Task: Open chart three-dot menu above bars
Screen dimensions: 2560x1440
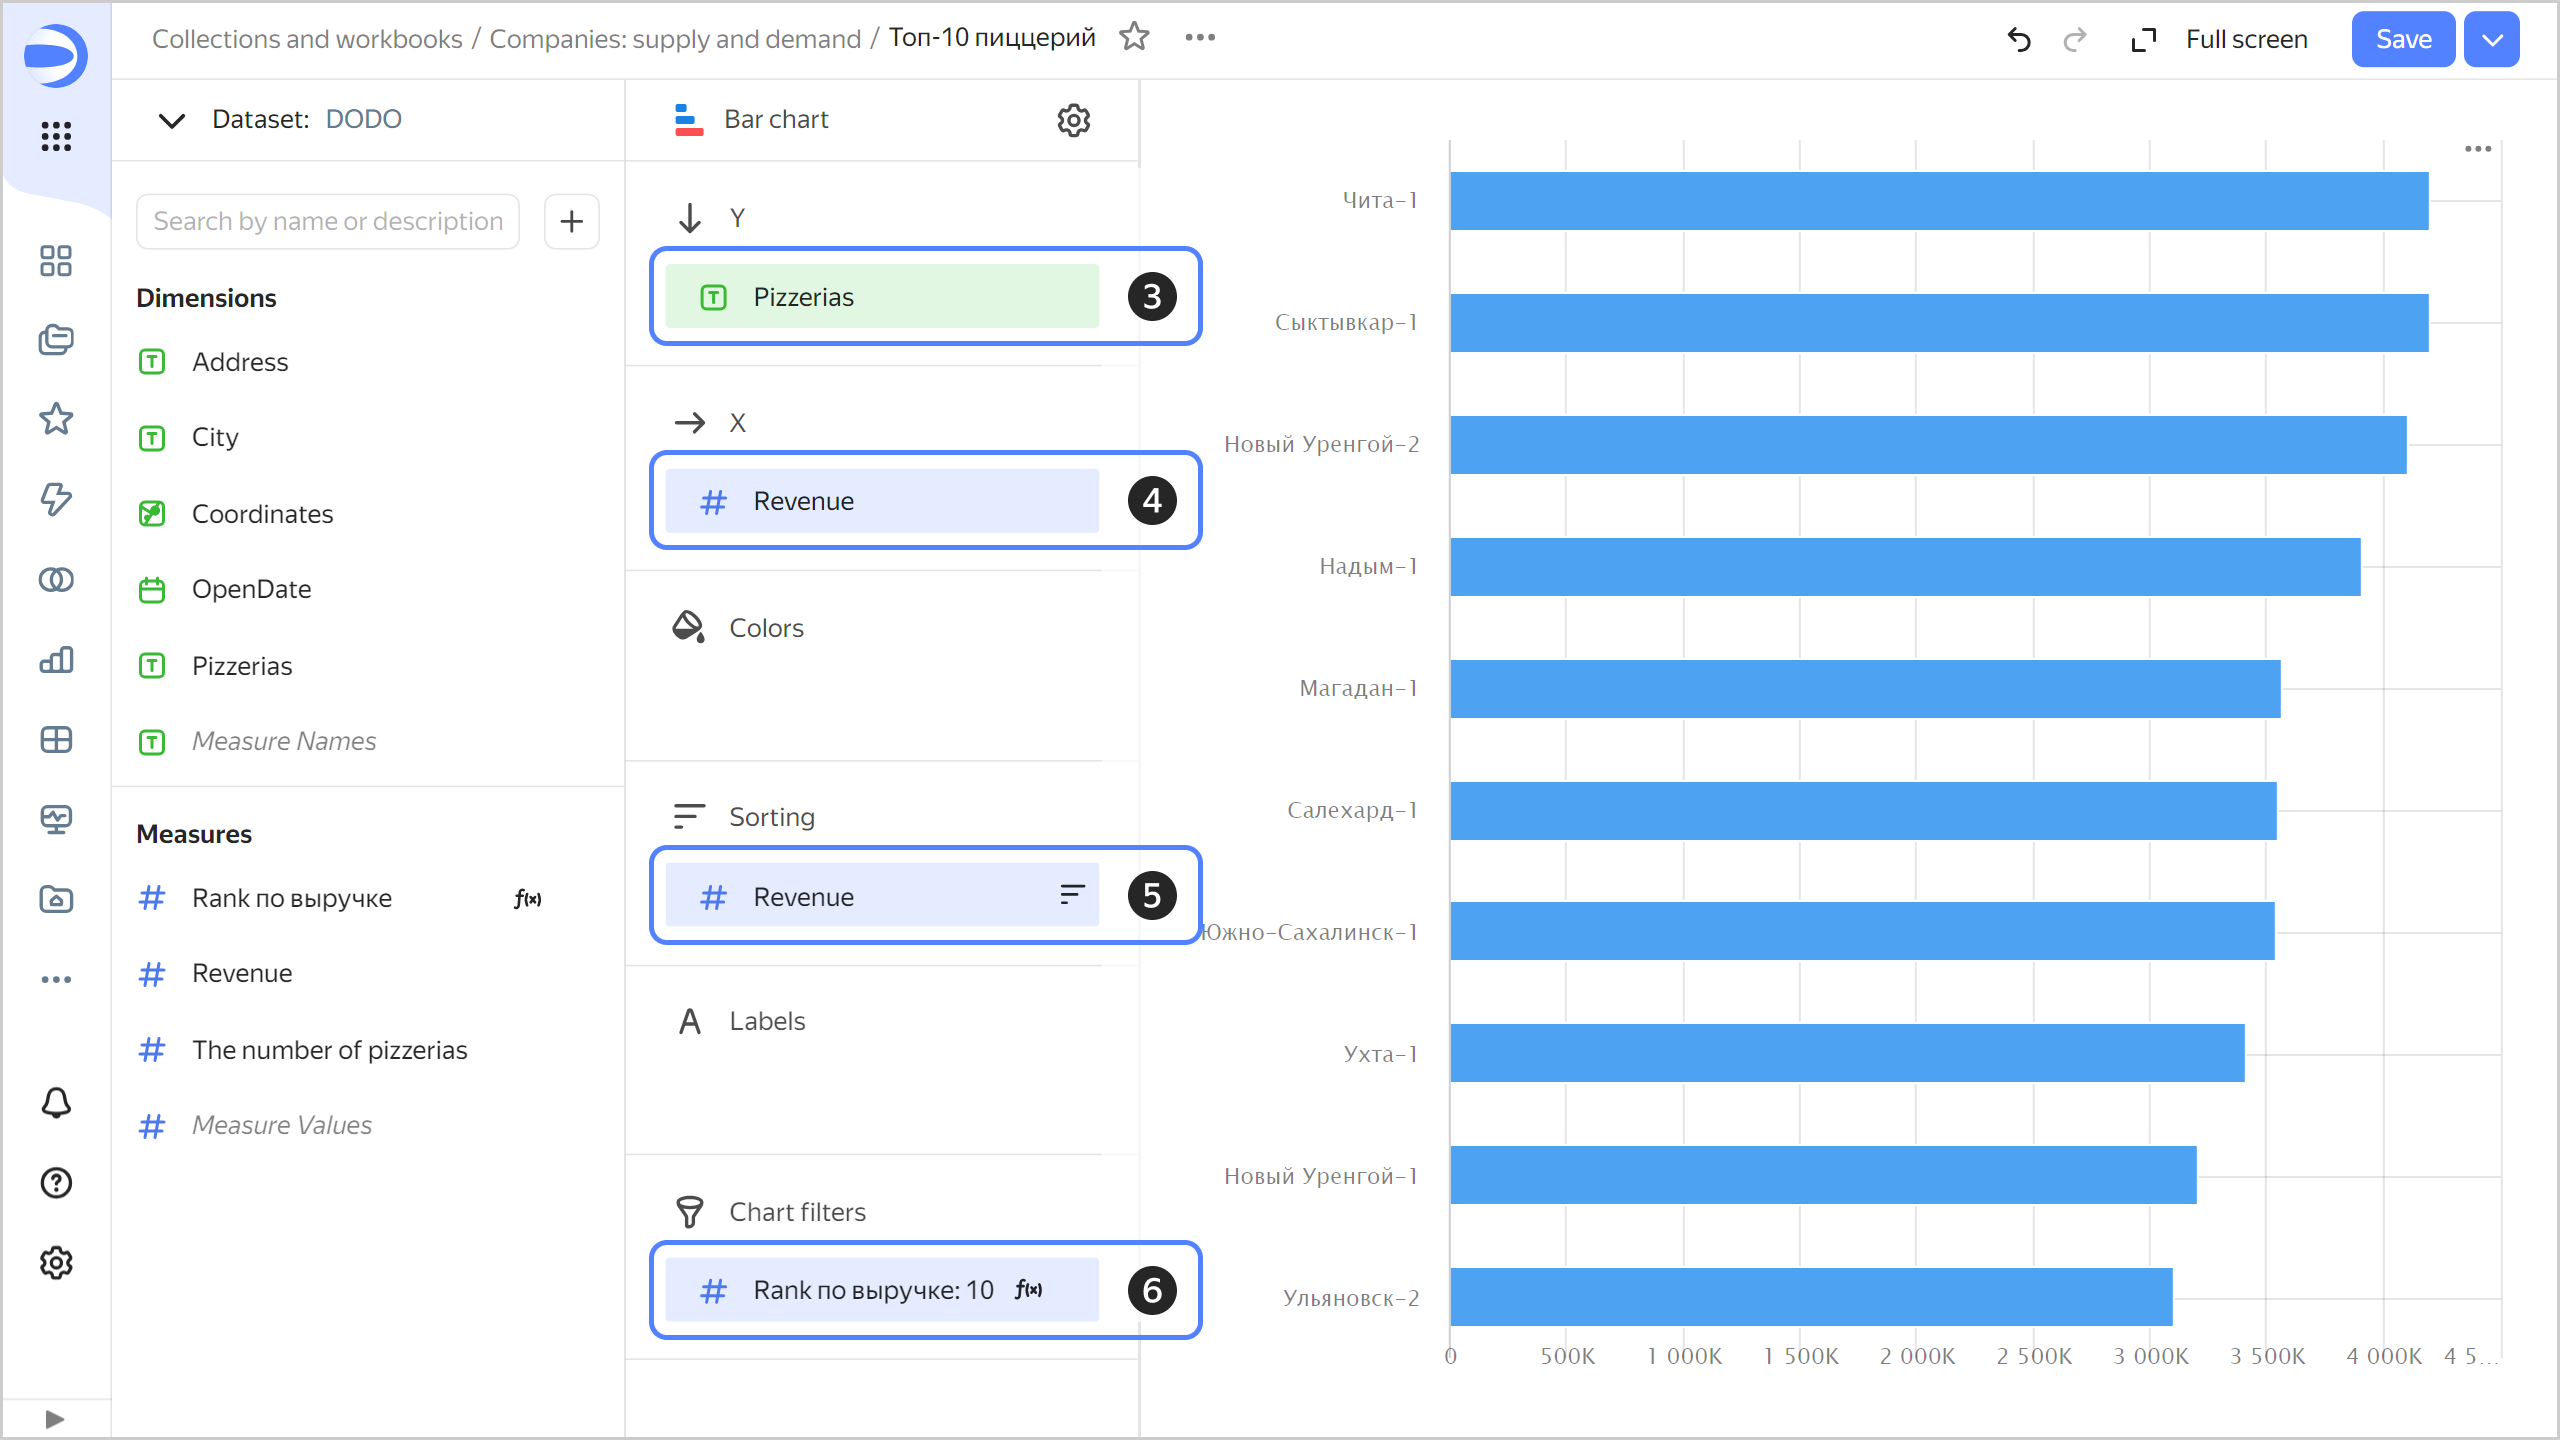Action: (x=2477, y=149)
